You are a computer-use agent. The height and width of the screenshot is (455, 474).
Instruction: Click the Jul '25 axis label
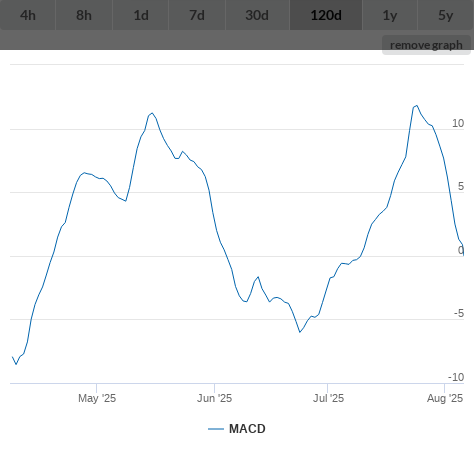coord(328,398)
